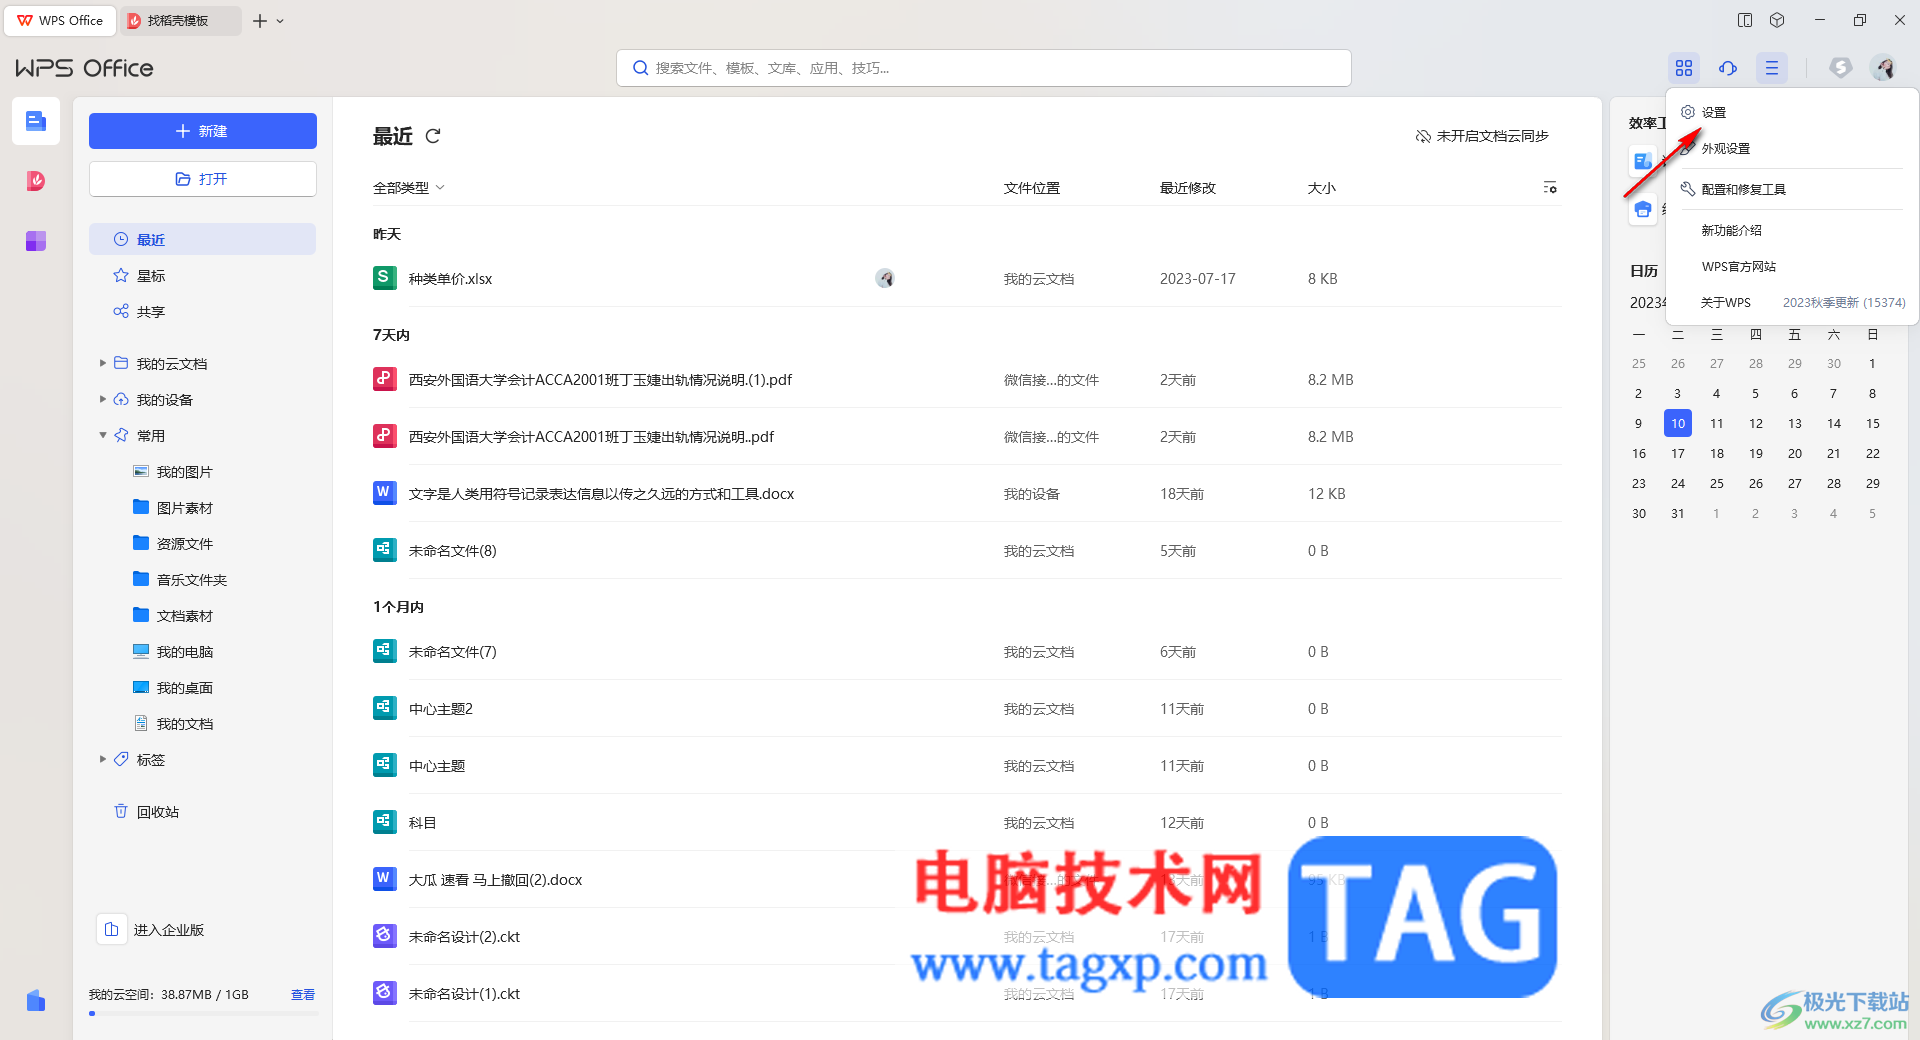Switch to WPS Office home tab
Viewport: 1920px width, 1040px height.
[60, 20]
